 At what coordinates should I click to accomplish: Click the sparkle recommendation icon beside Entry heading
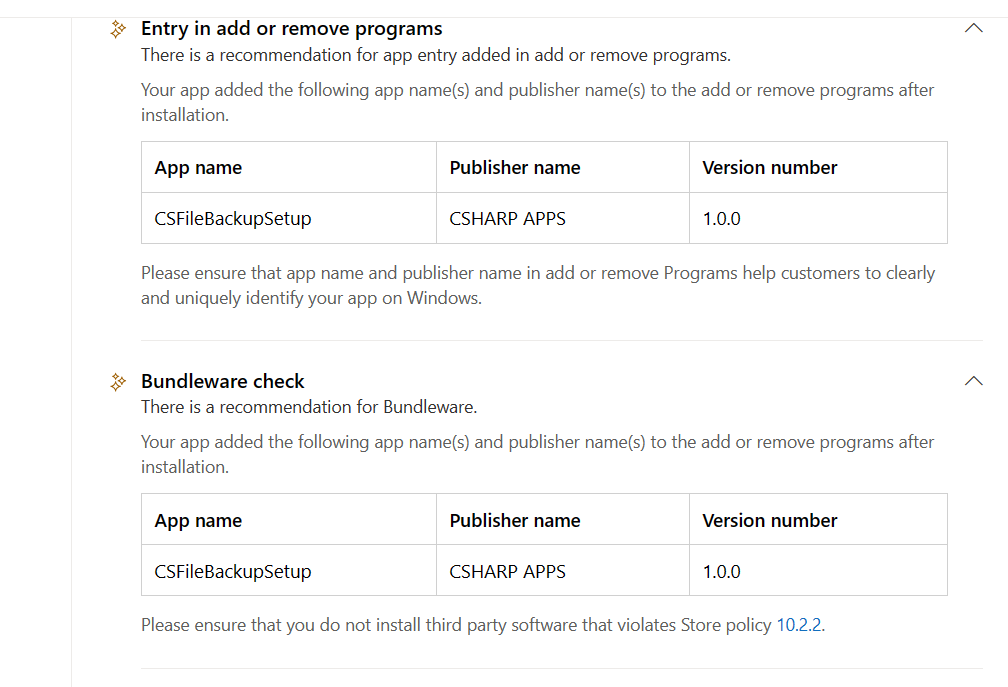pyautogui.click(x=117, y=29)
